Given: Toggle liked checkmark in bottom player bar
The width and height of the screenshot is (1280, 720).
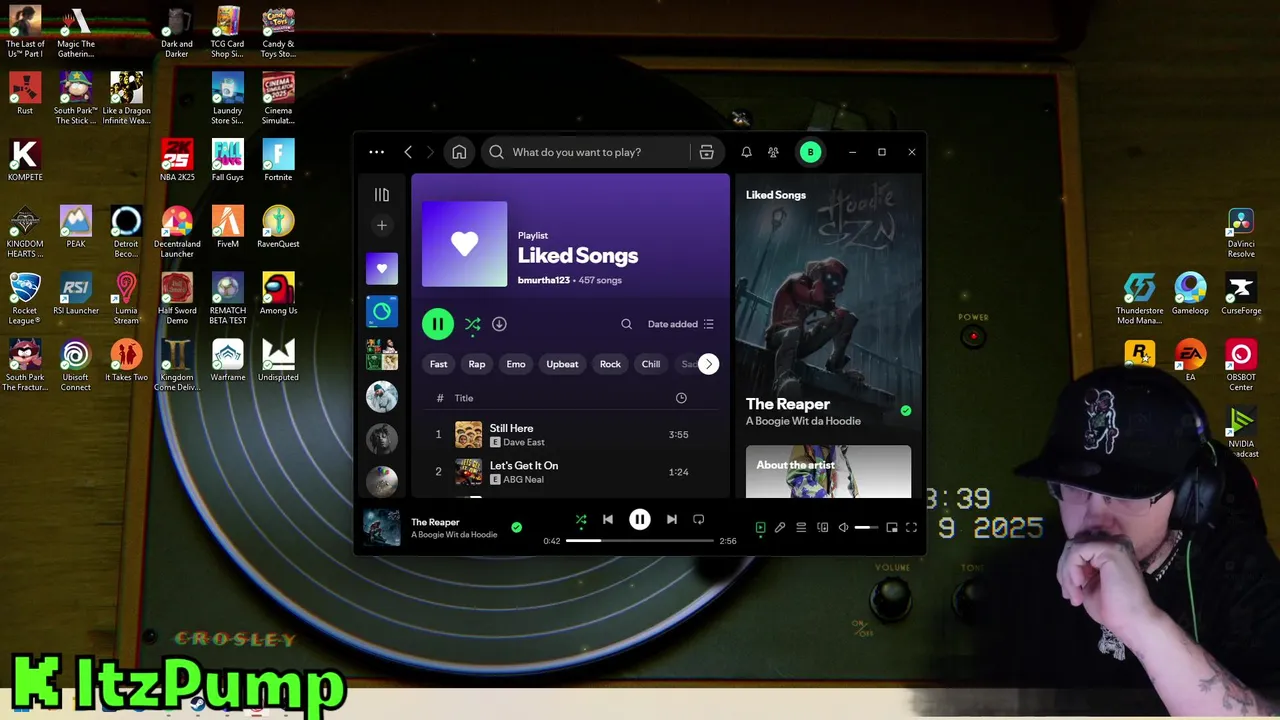Looking at the screenshot, I should tap(516, 527).
